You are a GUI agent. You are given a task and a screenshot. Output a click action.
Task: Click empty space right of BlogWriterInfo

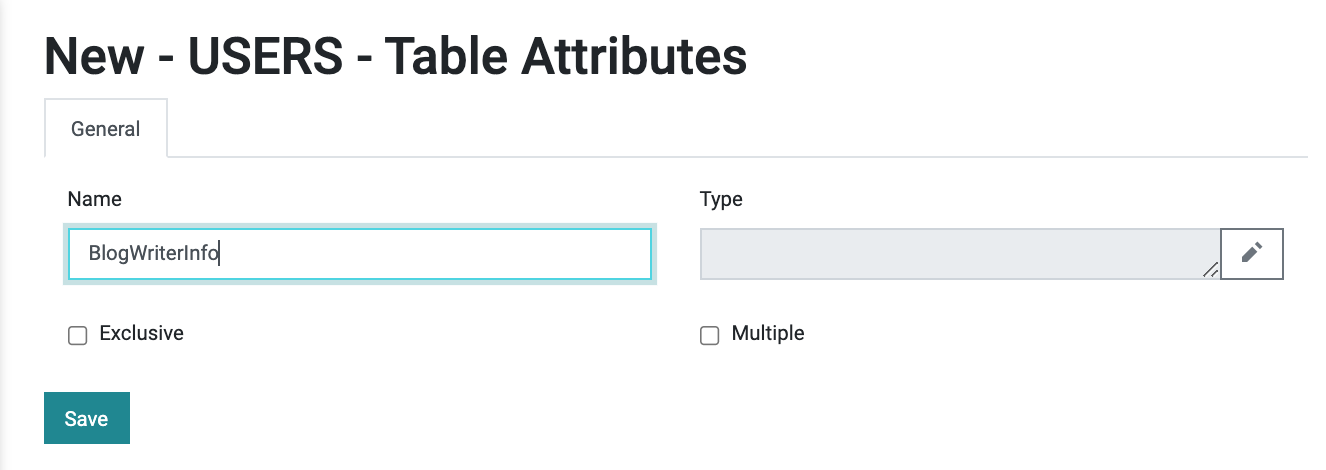point(435,254)
